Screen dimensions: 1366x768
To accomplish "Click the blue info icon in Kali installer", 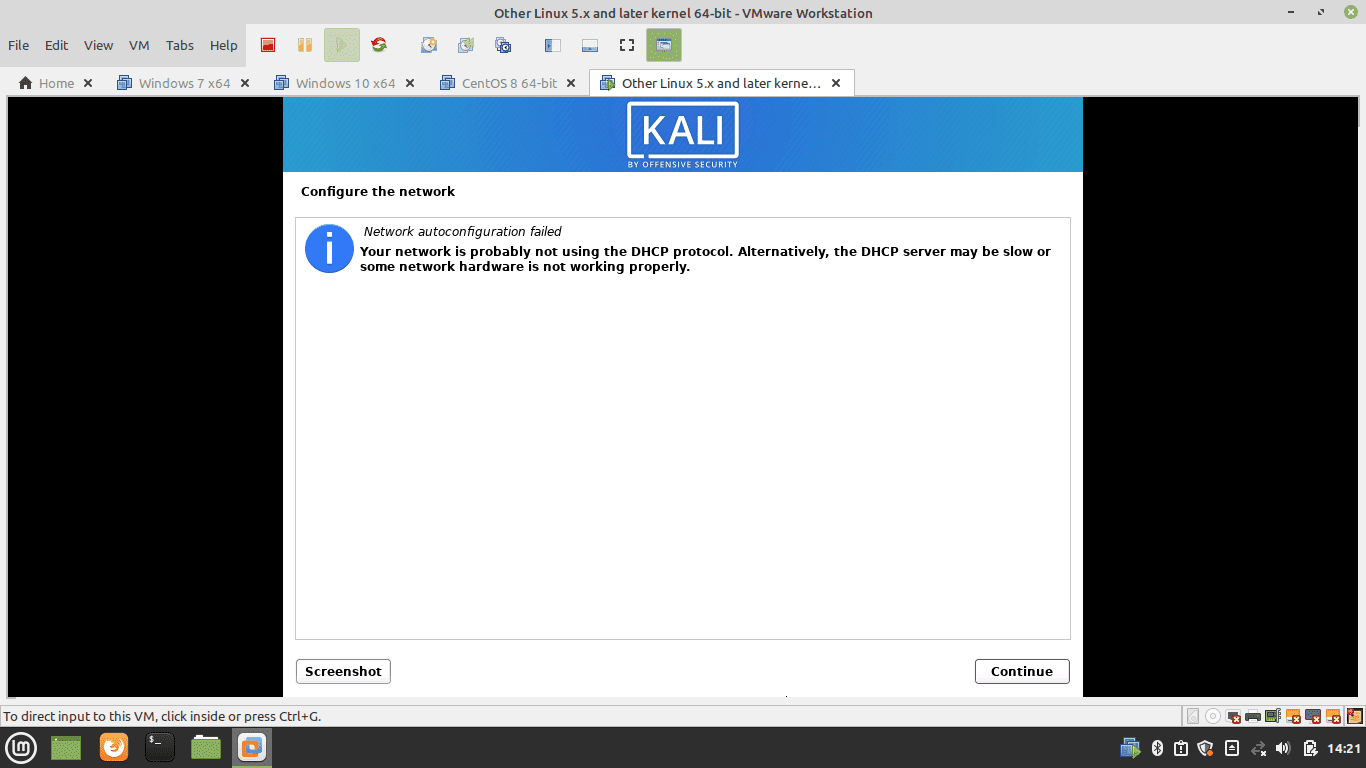I will coord(329,248).
